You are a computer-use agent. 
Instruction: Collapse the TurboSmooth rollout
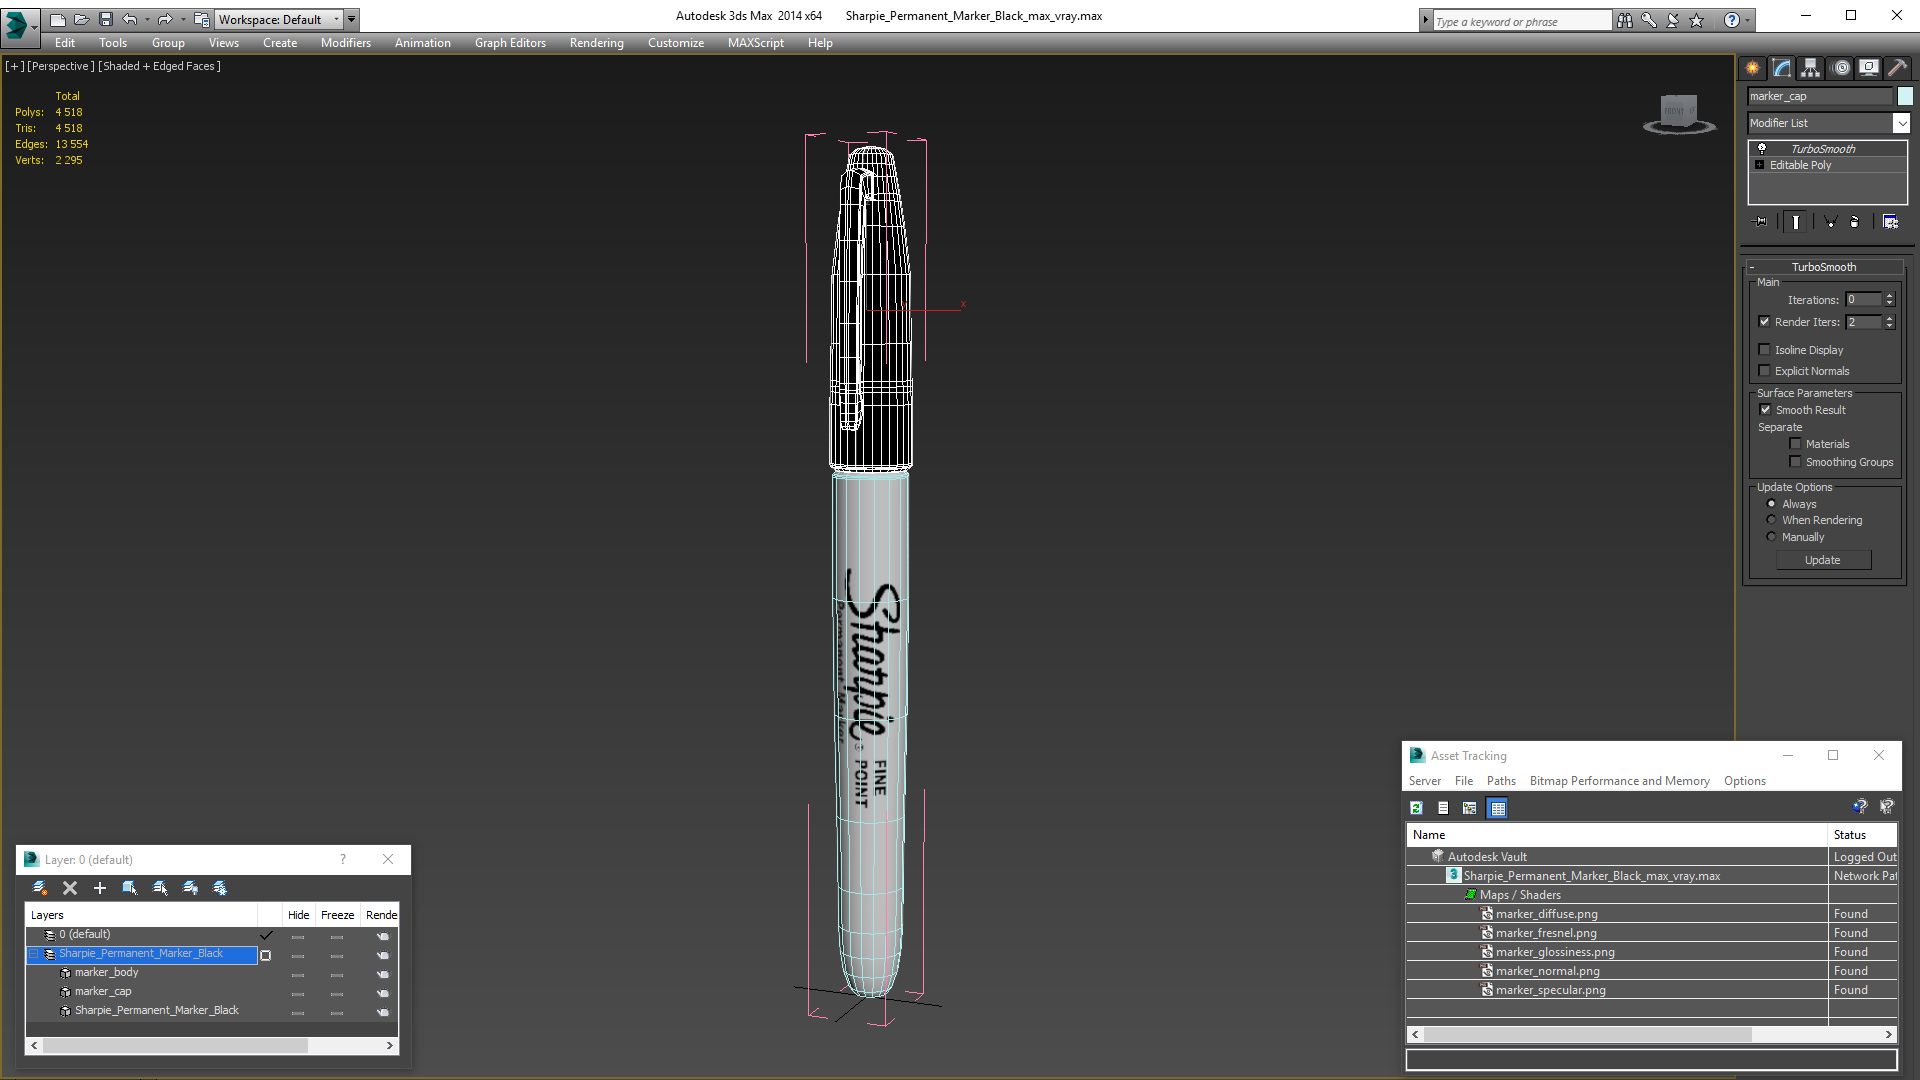[1751, 267]
